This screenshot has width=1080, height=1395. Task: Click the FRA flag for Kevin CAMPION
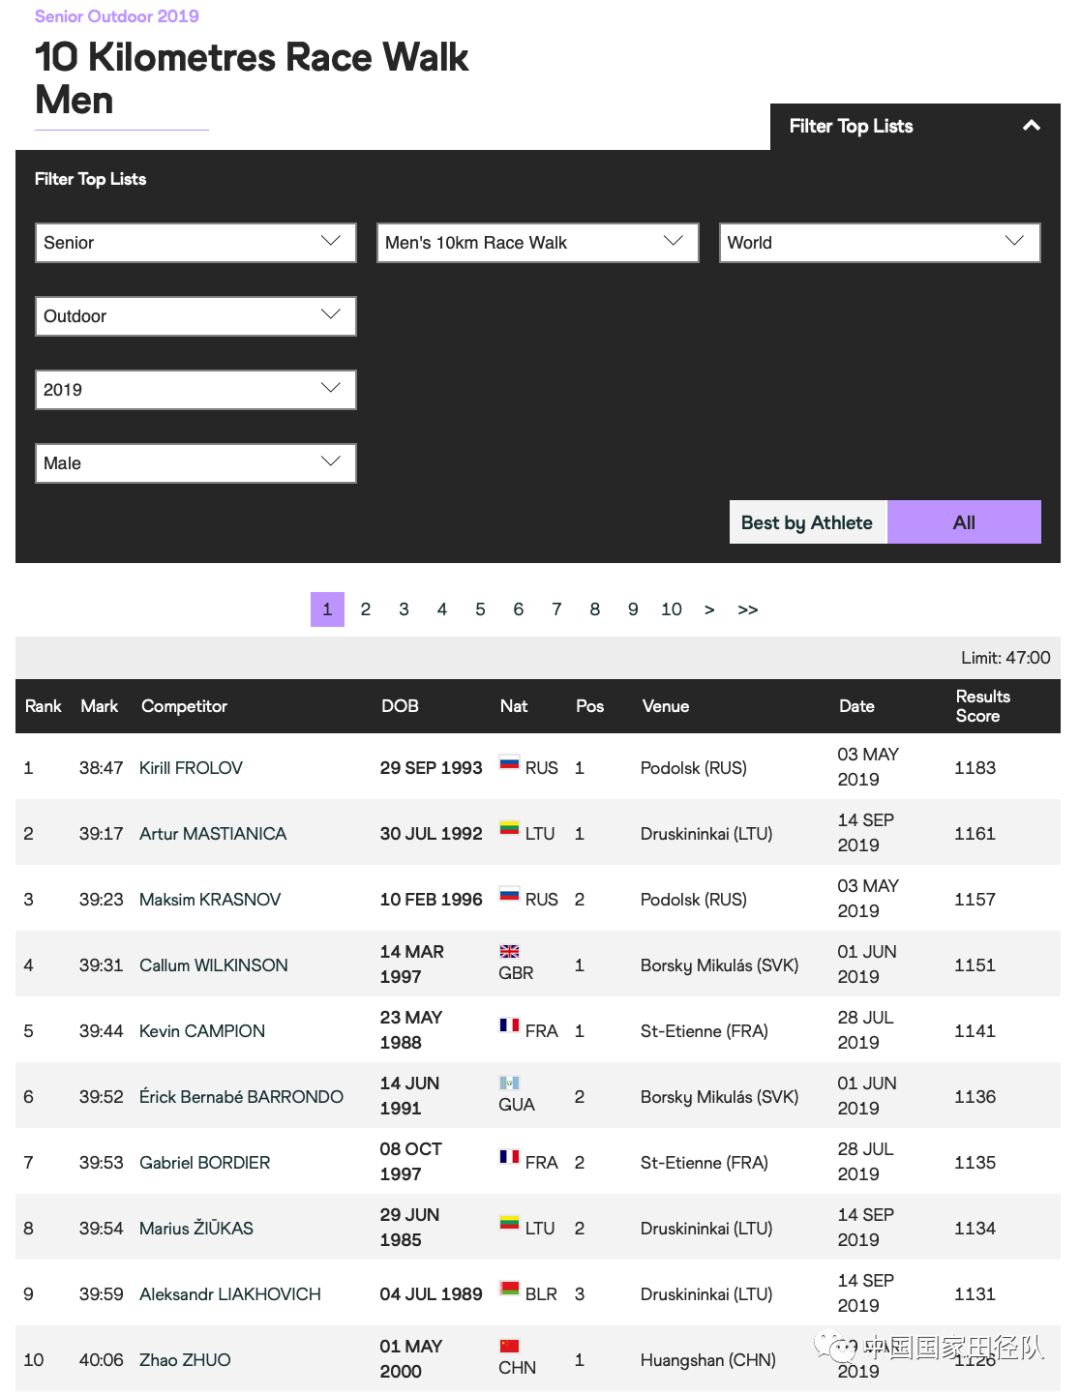(x=509, y=1026)
